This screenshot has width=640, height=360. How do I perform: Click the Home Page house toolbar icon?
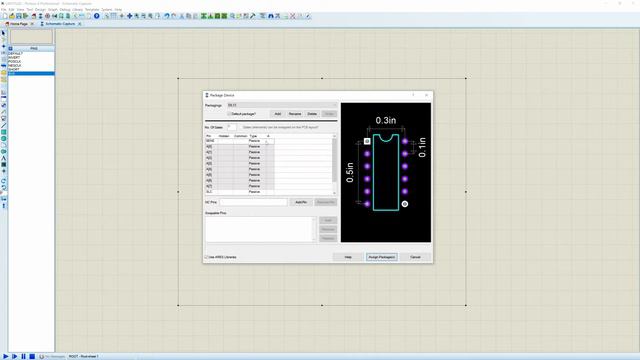[x=34, y=16]
